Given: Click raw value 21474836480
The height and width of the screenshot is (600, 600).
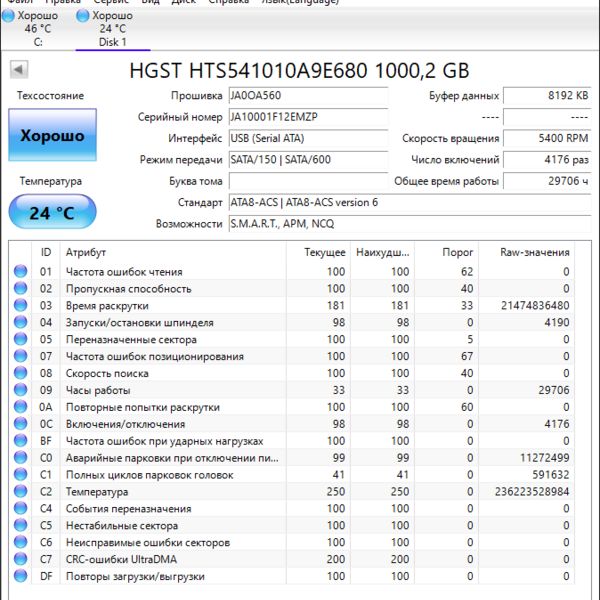Looking at the screenshot, I should [535, 305].
